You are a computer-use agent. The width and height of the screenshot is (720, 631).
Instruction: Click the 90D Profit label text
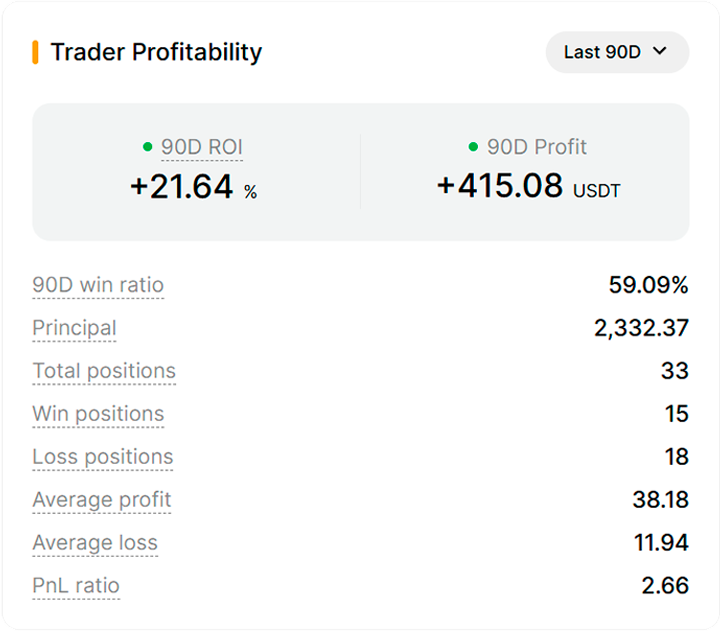pyautogui.click(x=537, y=147)
